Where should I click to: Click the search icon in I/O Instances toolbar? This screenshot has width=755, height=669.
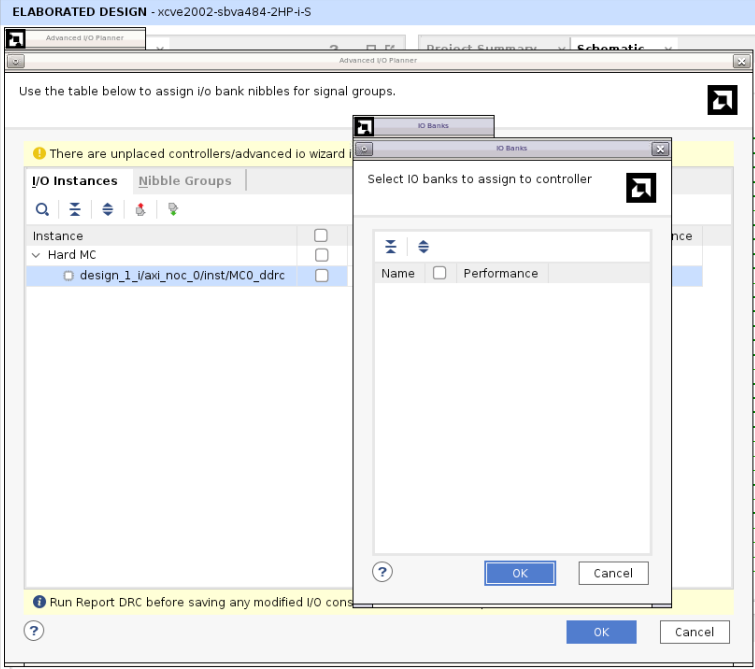[42, 210]
